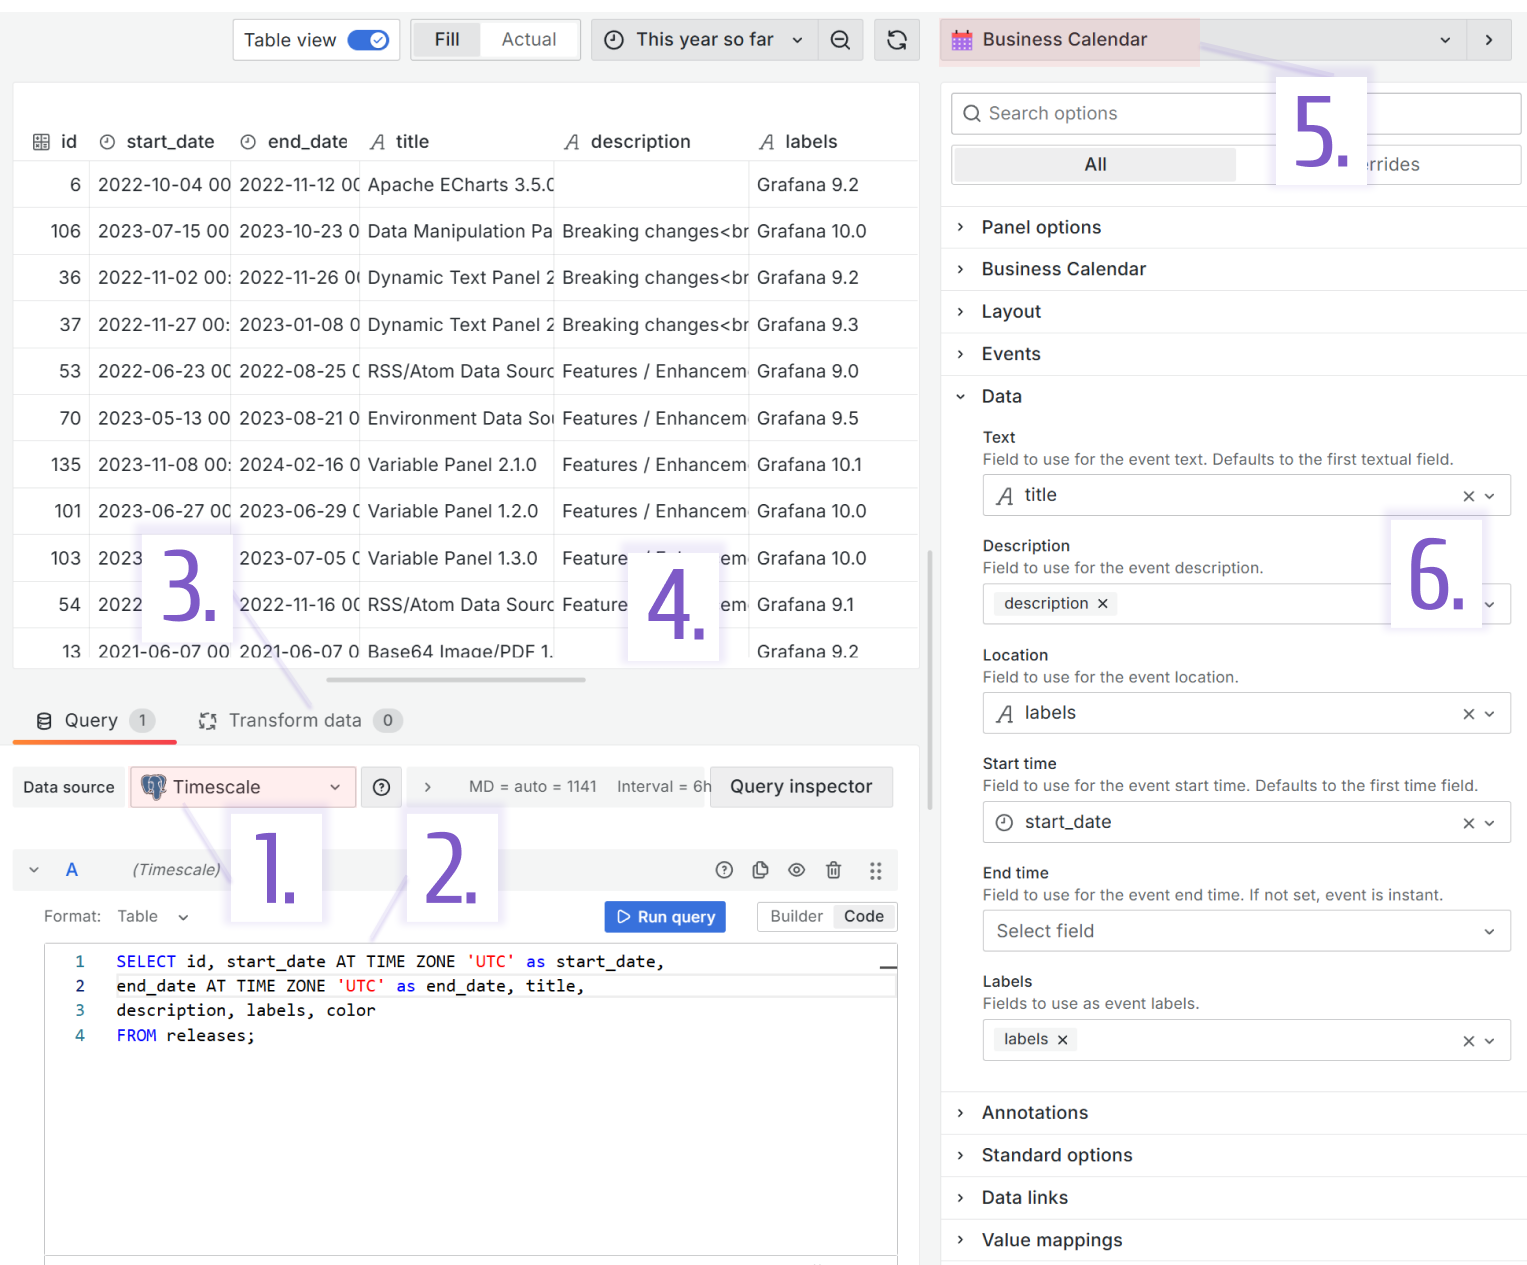Open the End time Select field dropdown
The width and height of the screenshot is (1527, 1265).
(x=1246, y=931)
